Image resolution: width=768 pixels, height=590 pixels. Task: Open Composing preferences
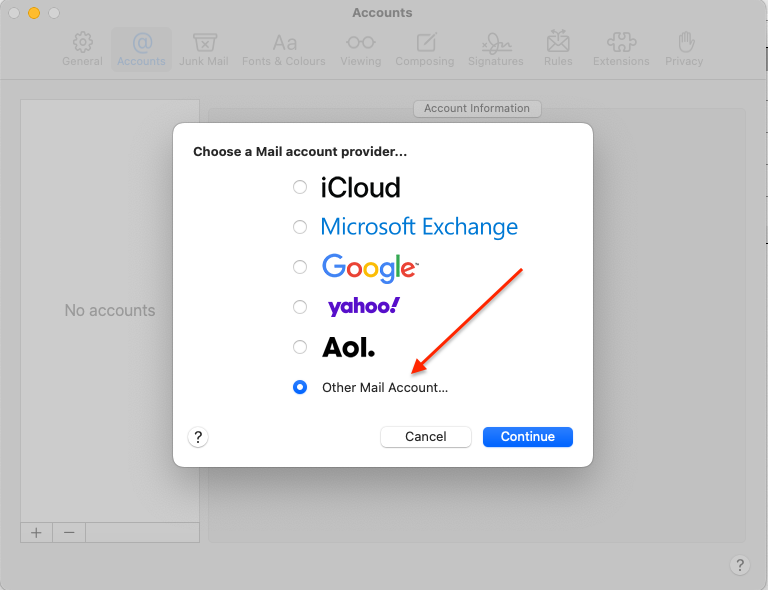point(425,49)
